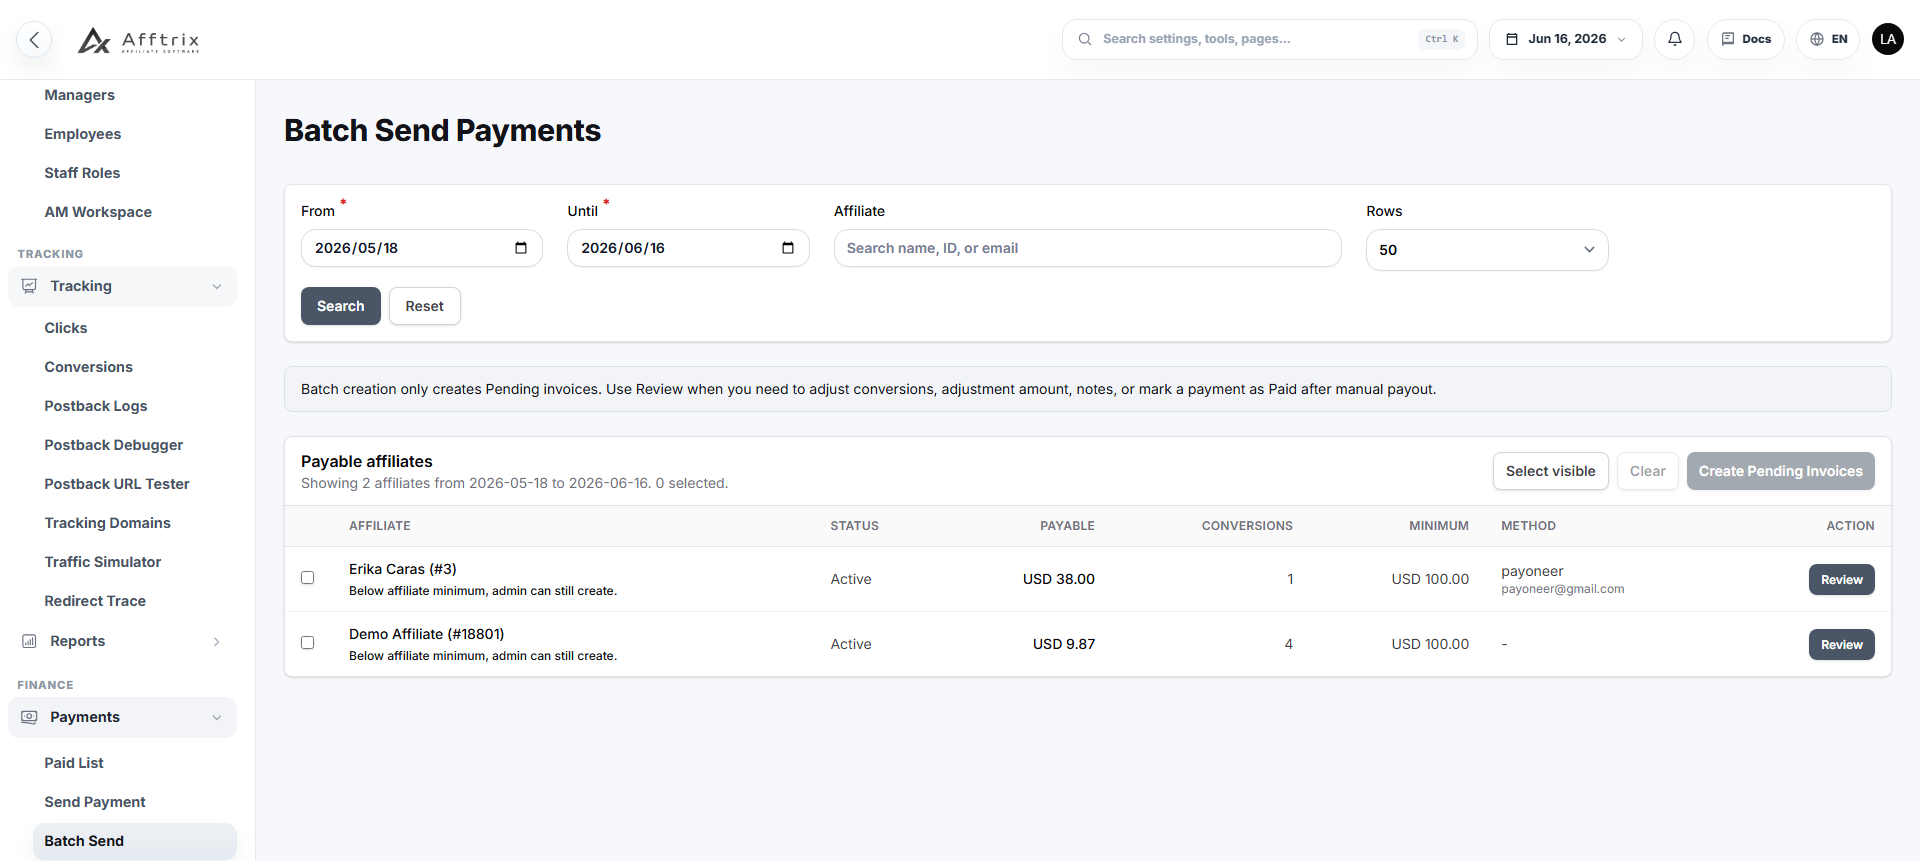Click the USD 38.00 payable amount
This screenshot has width=1920, height=861.
pyautogui.click(x=1059, y=579)
